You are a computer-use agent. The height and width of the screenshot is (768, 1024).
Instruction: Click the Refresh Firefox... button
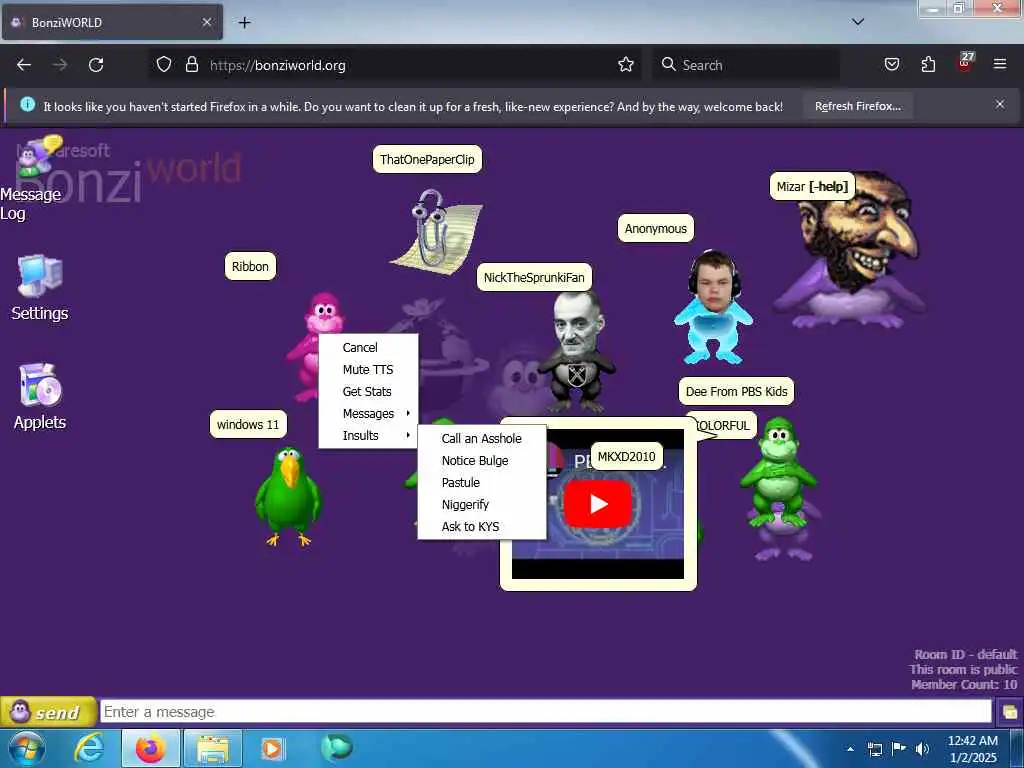[857, 106]
